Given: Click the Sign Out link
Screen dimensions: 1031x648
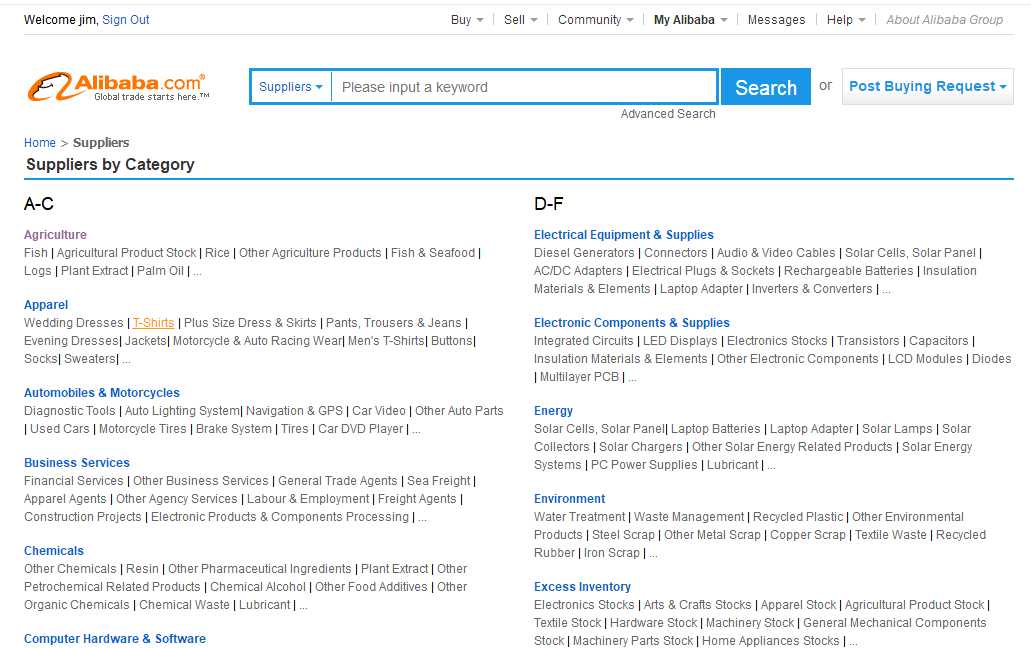Looking at the screenshot, I should pos(126,20).
